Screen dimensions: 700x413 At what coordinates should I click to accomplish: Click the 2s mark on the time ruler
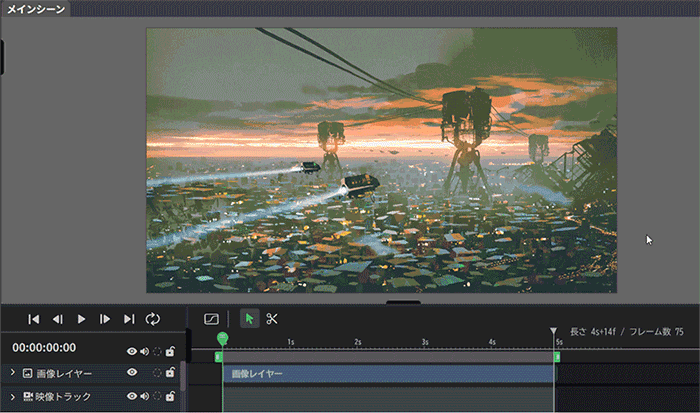[358, 342]
